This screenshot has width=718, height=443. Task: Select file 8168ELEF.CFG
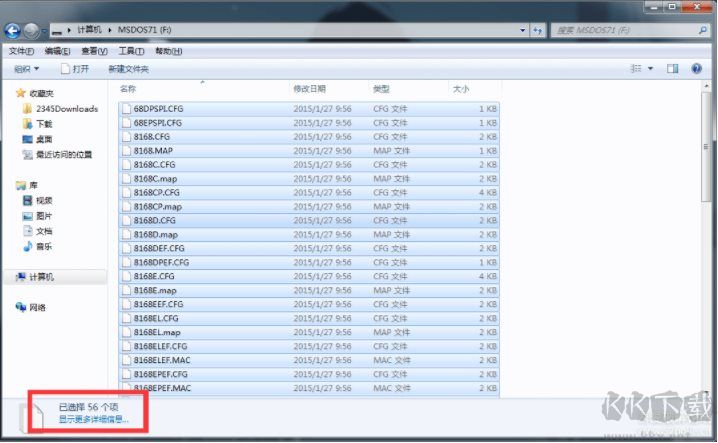click(x=309, y=346)
